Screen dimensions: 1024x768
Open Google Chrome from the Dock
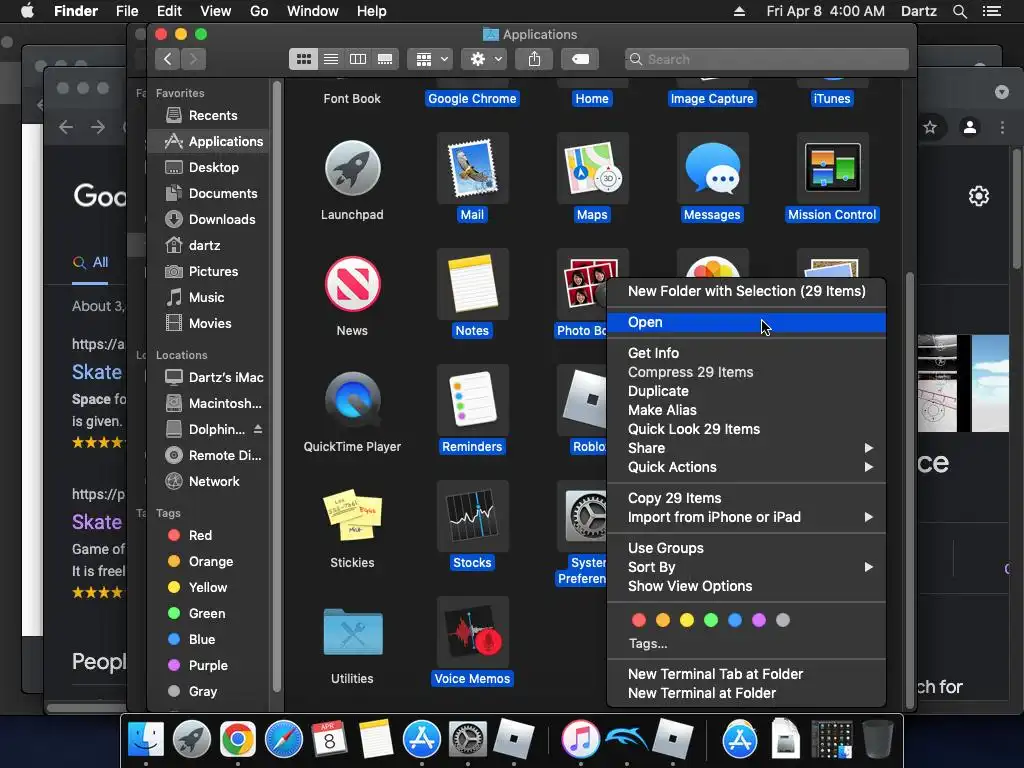[238, 739]
